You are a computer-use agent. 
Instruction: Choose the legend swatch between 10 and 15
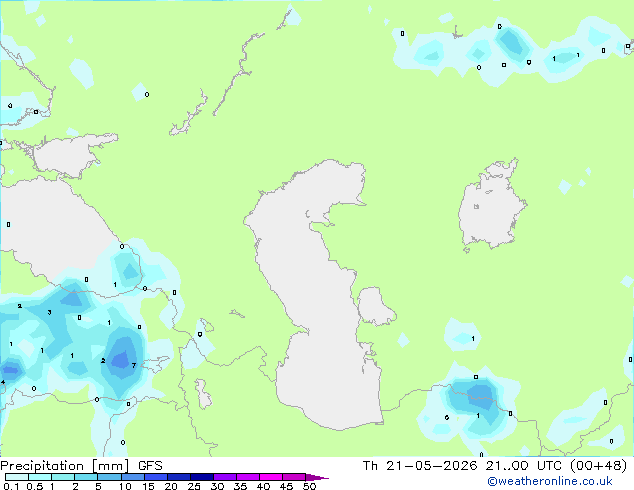pyautogui.click(x=133, y=477)
